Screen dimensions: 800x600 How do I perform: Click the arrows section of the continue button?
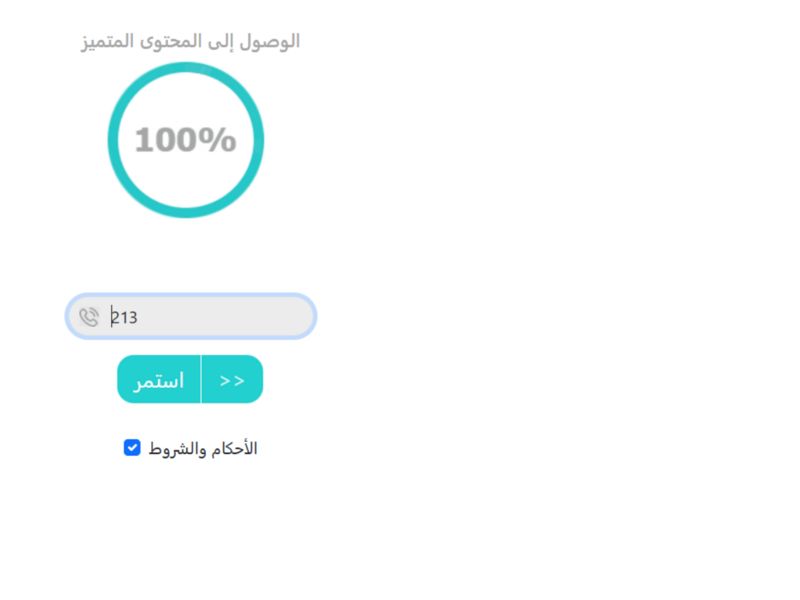coord(232,380)
